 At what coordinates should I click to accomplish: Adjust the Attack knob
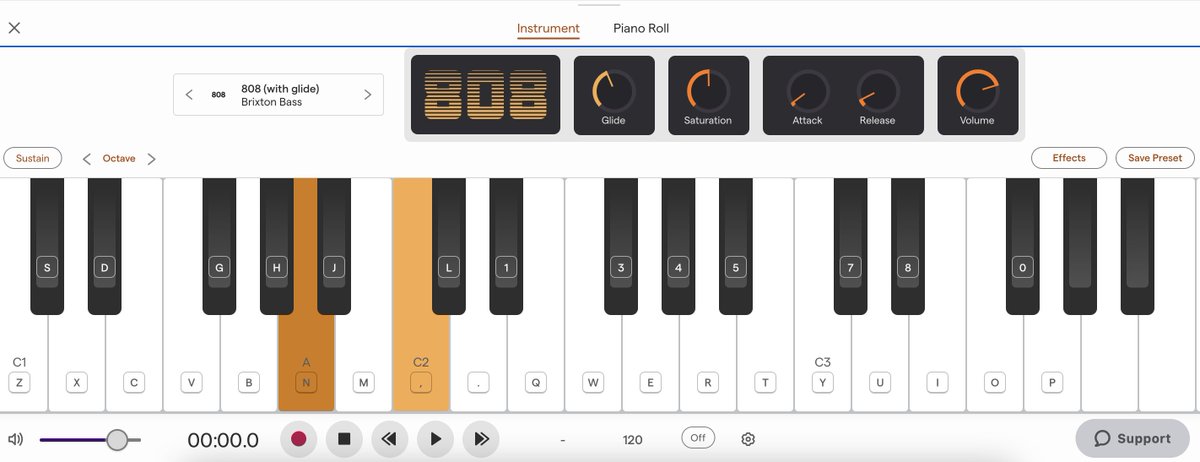pos(808,91)
